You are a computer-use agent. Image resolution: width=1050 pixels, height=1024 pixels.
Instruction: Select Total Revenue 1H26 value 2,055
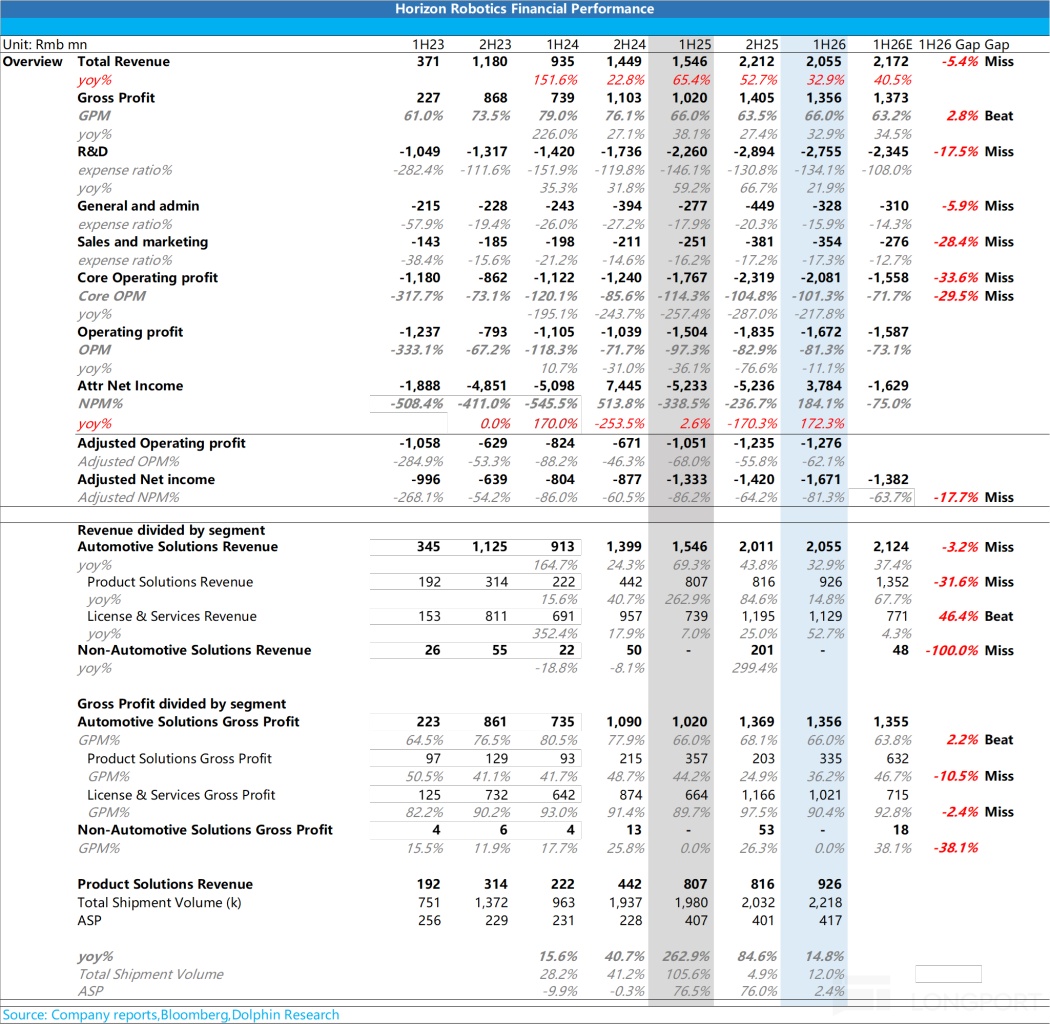(x=824, y=62)
